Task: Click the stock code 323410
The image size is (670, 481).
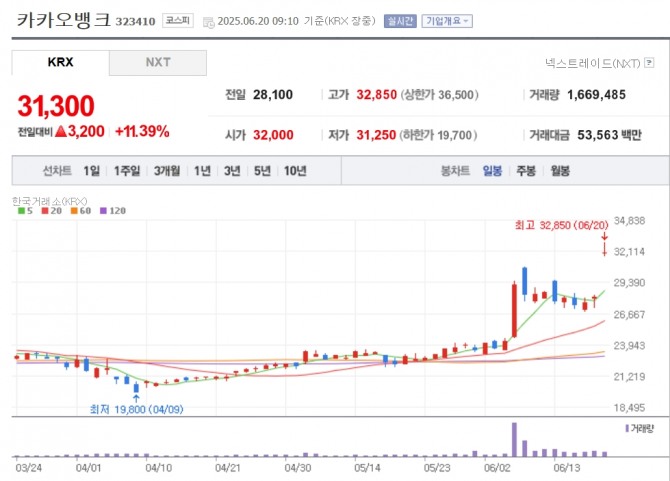Action: point(135,21)
